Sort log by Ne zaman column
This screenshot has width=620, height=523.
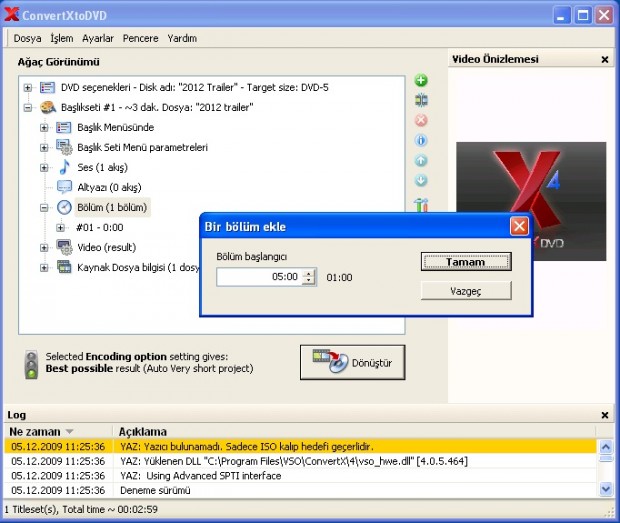pyautogui.click(x=58, y=431)
